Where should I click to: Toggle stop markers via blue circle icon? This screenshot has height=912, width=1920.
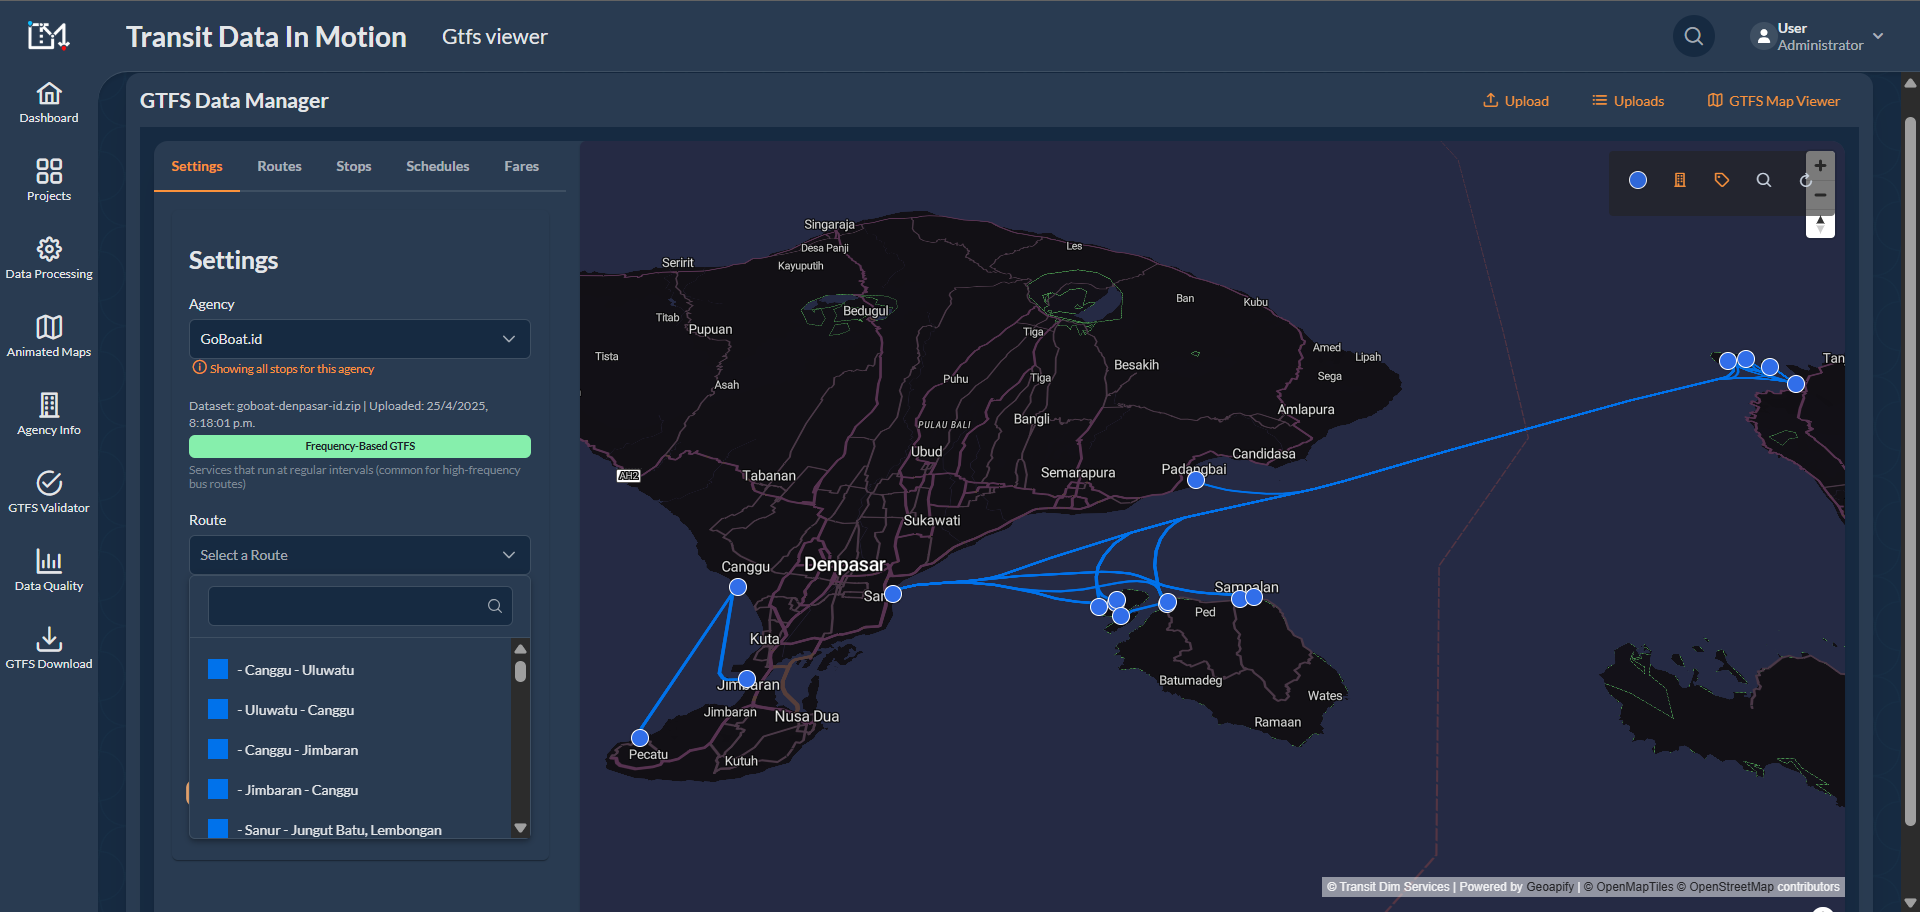(x=1638, y=180)
